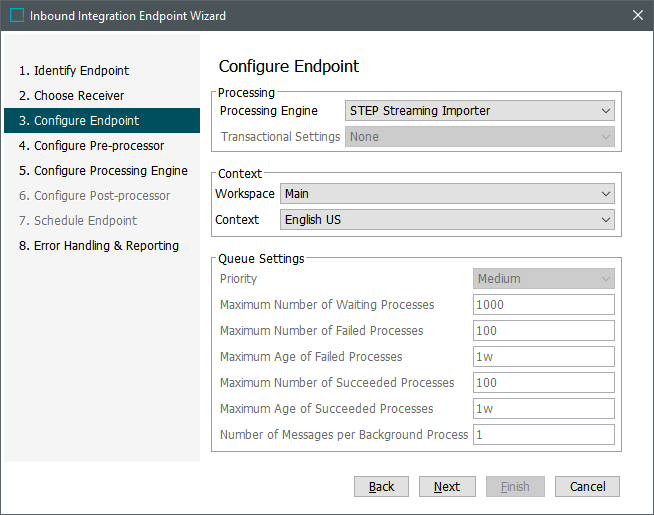
Task: Click the Priority dropdown set to Medium
Action: [x=543, y=279]
